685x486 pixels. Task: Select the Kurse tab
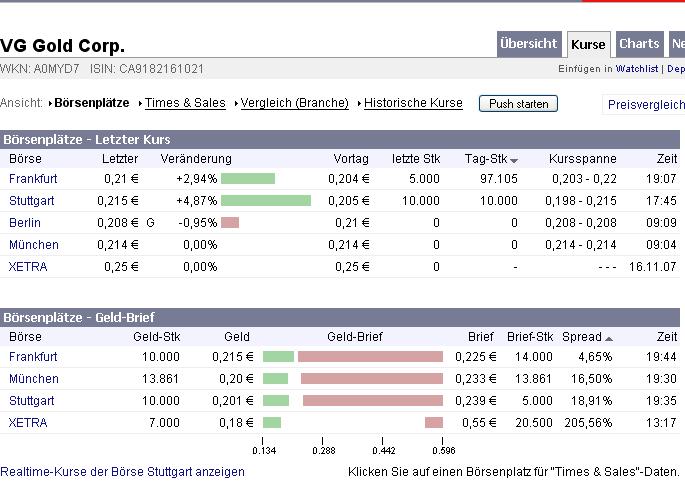(x=588, y=45)
